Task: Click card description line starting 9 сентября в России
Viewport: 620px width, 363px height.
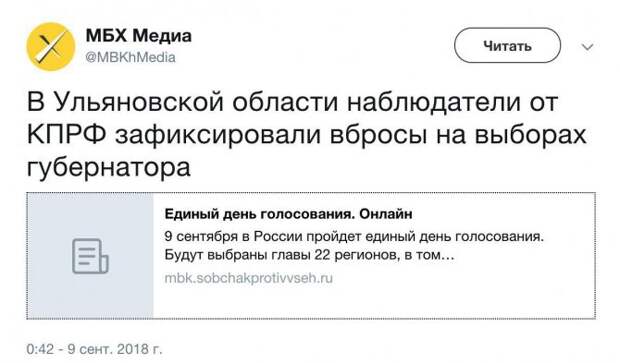Action: pos(354,236)
